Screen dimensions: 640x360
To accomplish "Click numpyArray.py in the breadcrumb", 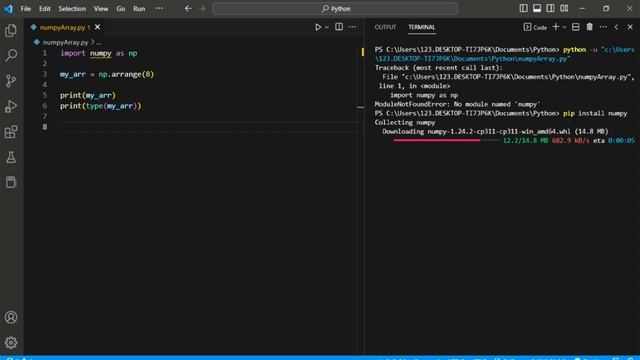I will coord(65,42).
